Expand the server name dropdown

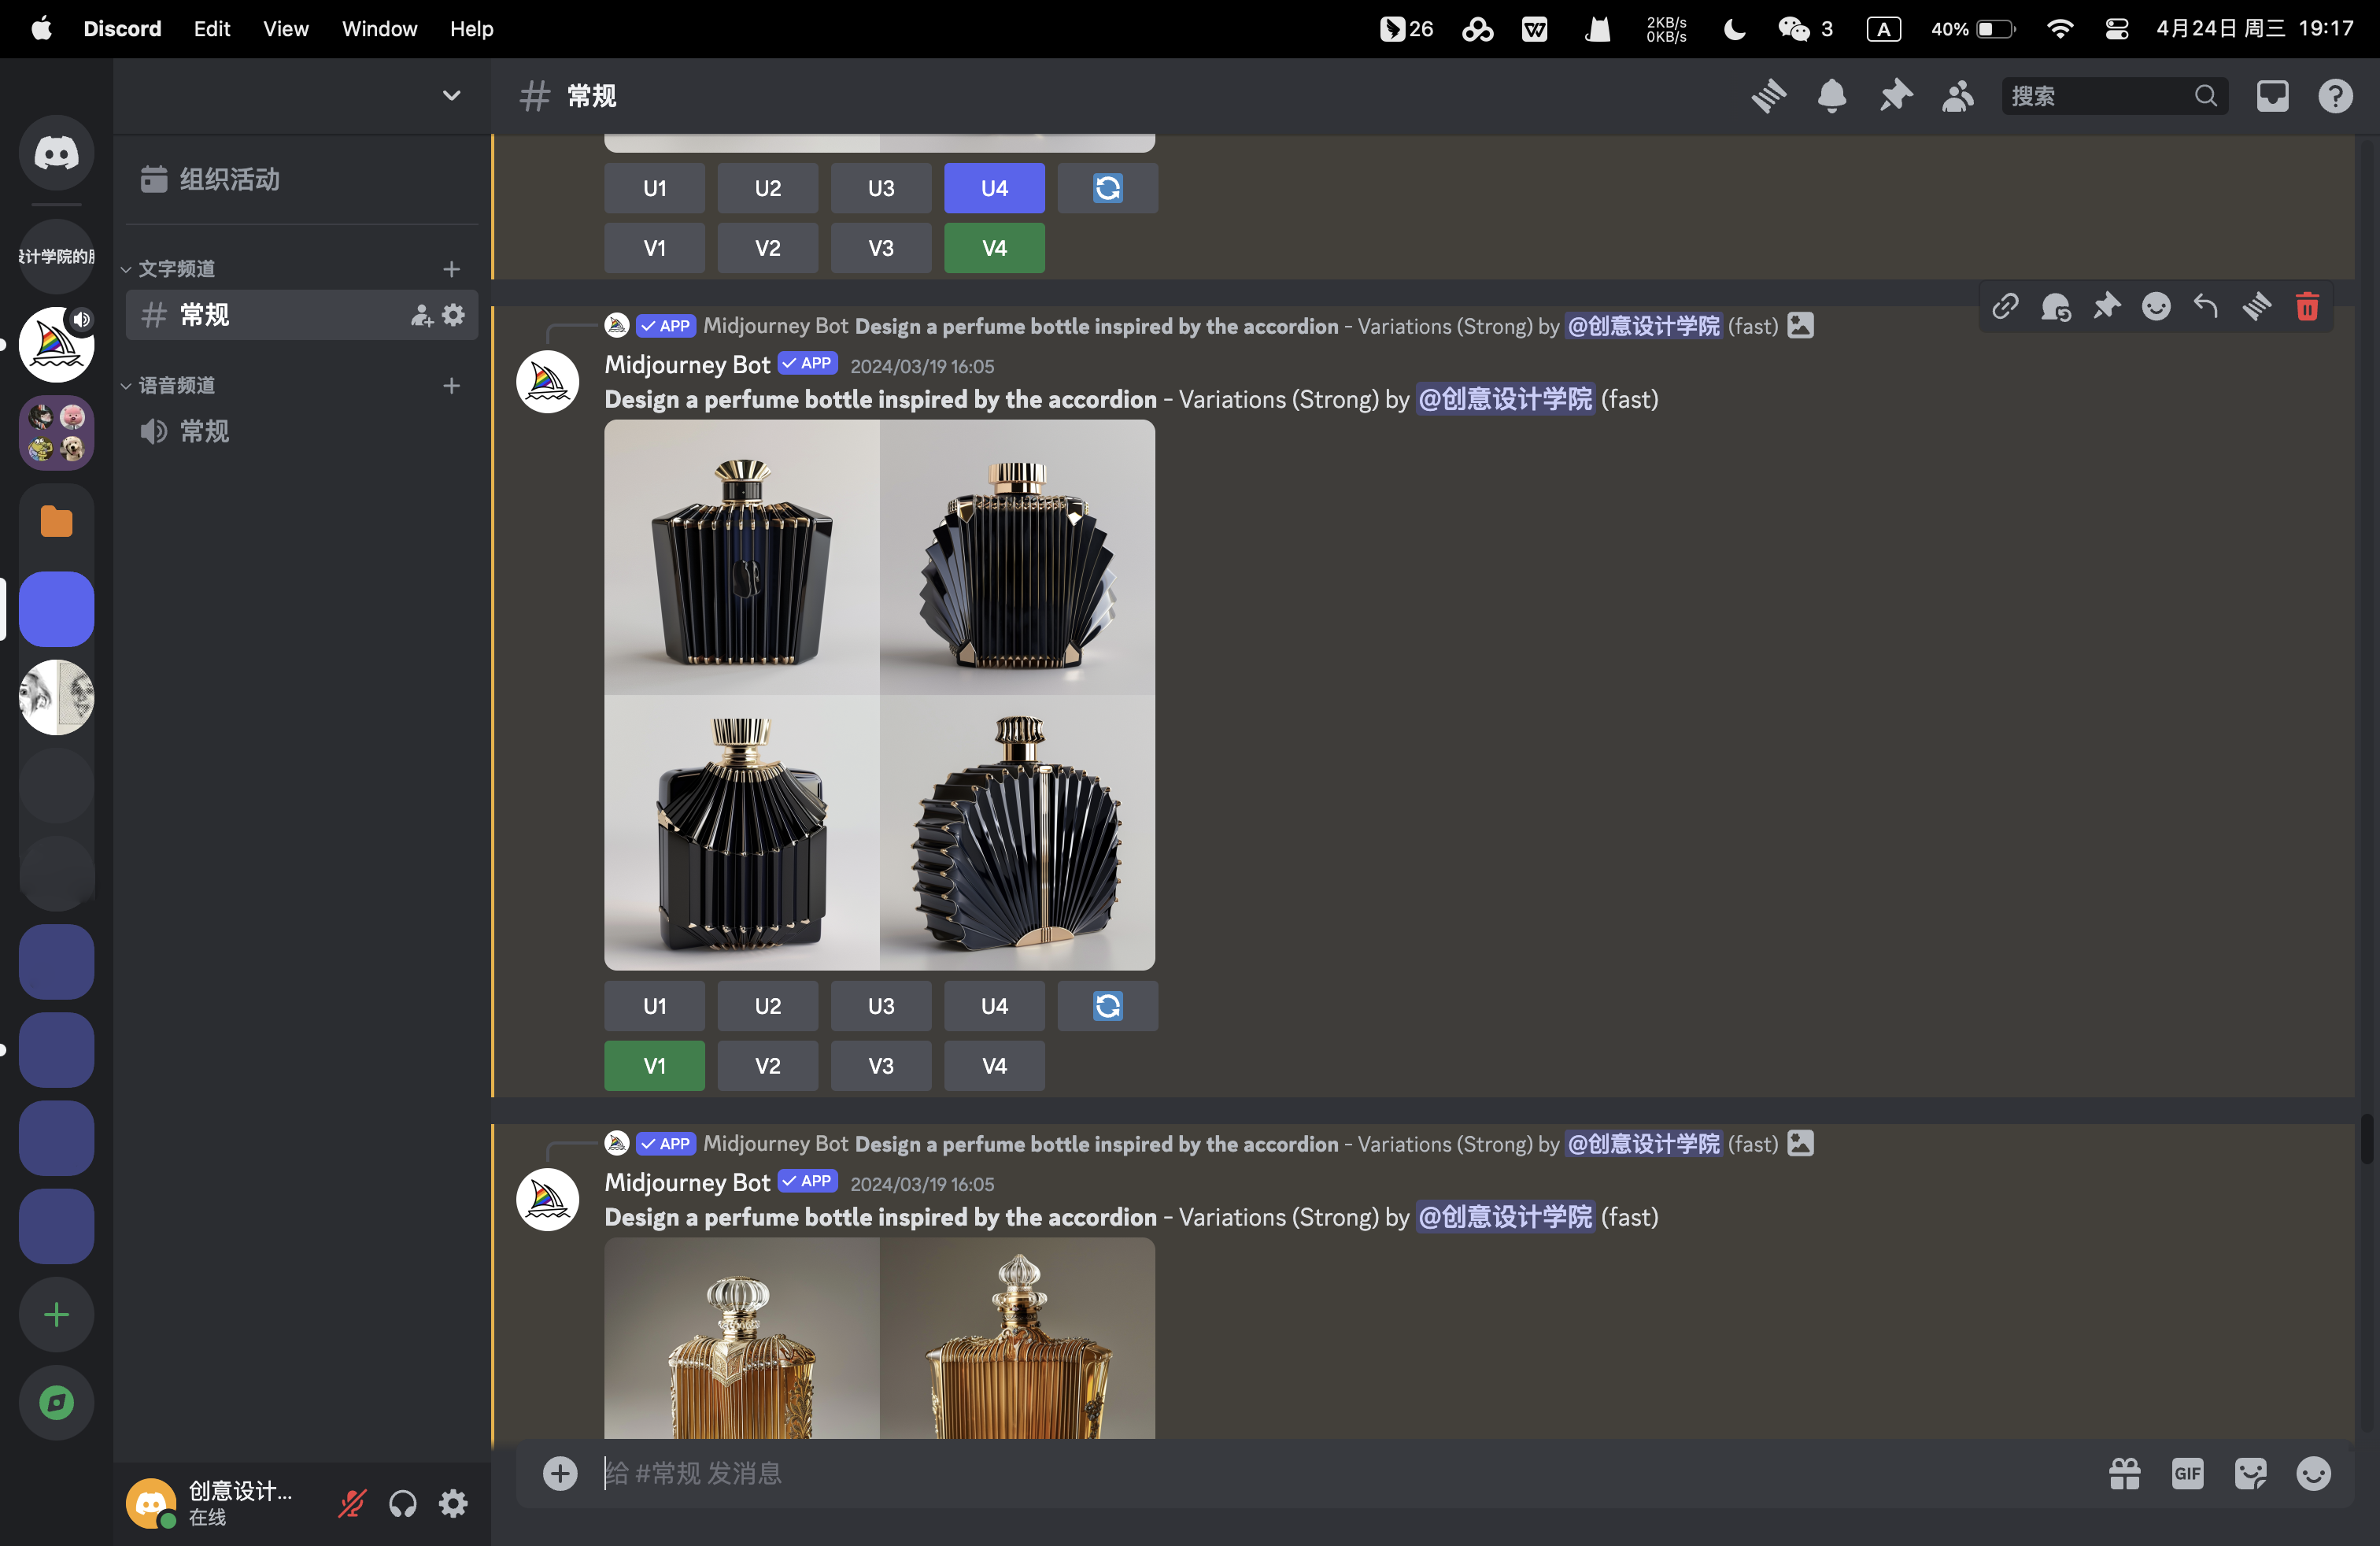point(451,96)
